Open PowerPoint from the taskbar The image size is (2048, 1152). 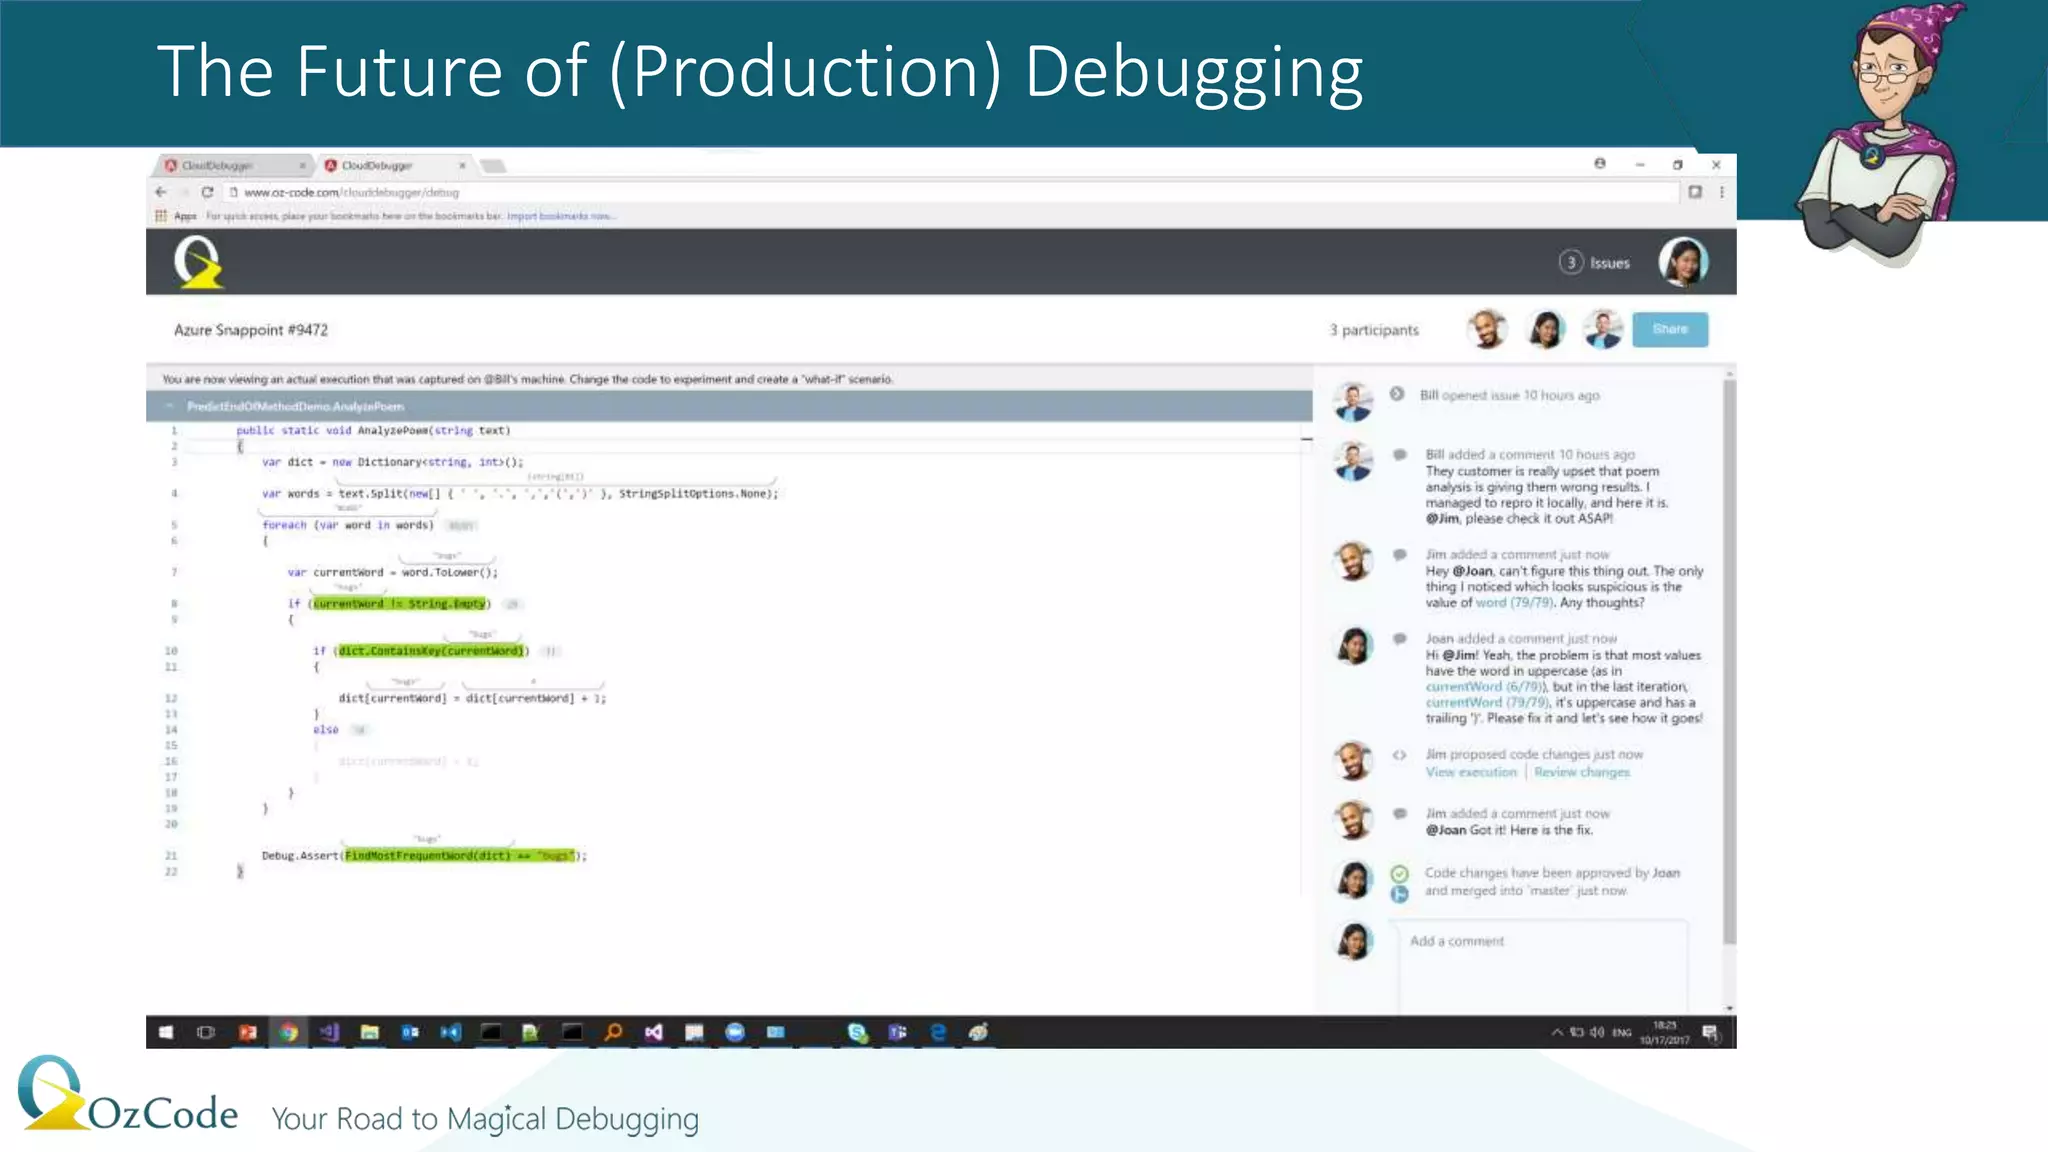coord(248,1032)
